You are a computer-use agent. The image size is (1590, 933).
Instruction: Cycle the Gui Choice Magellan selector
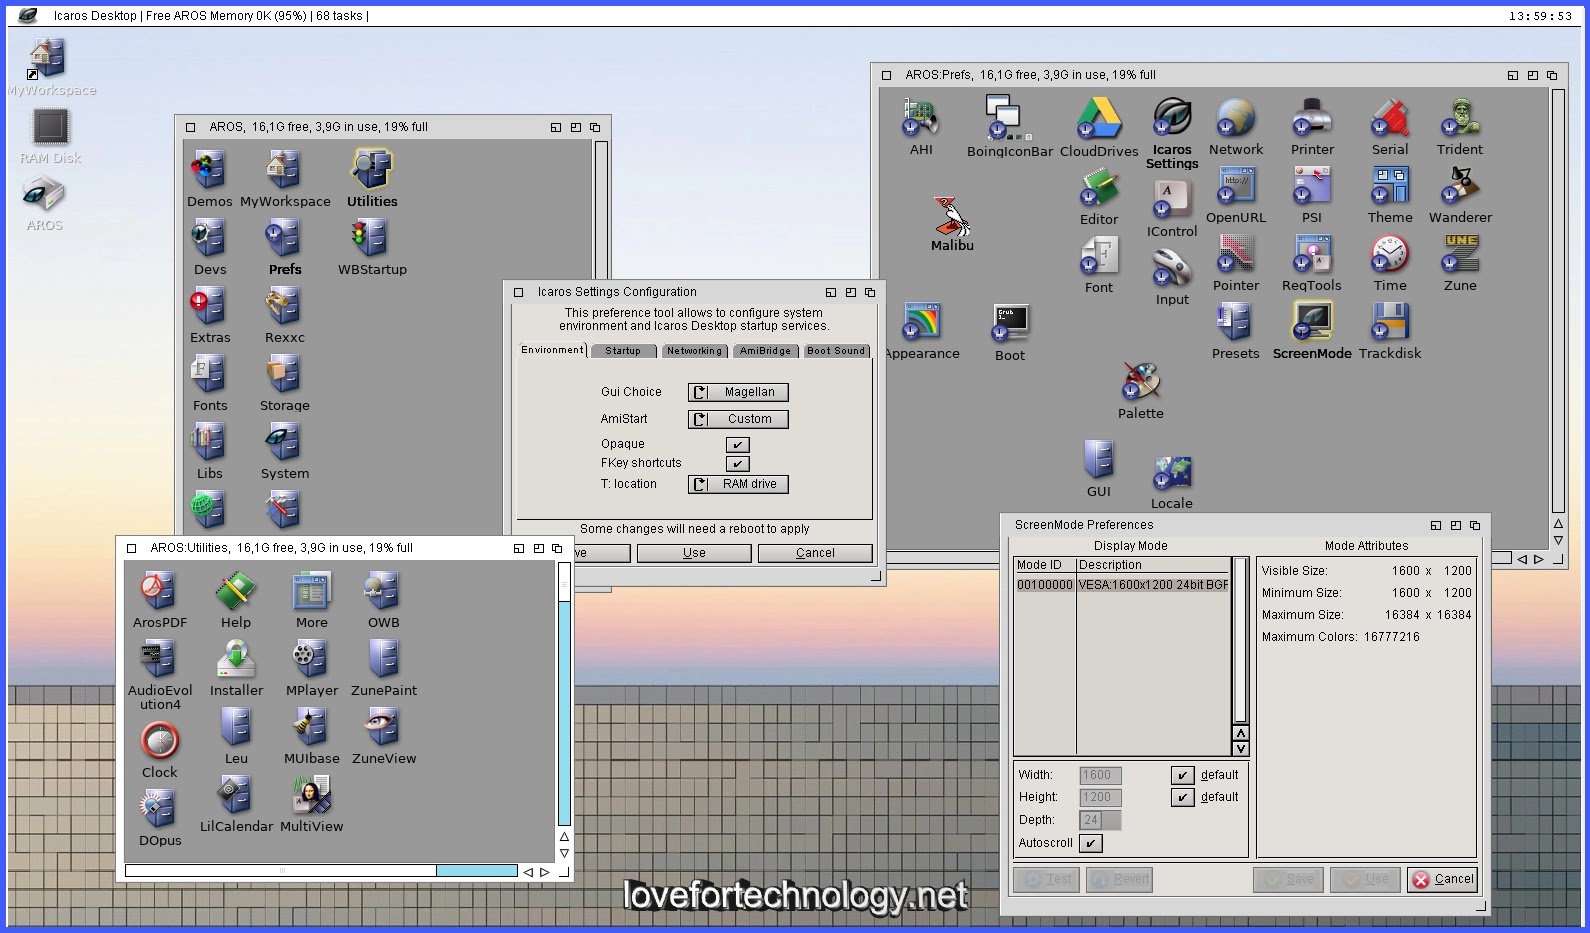738,392
